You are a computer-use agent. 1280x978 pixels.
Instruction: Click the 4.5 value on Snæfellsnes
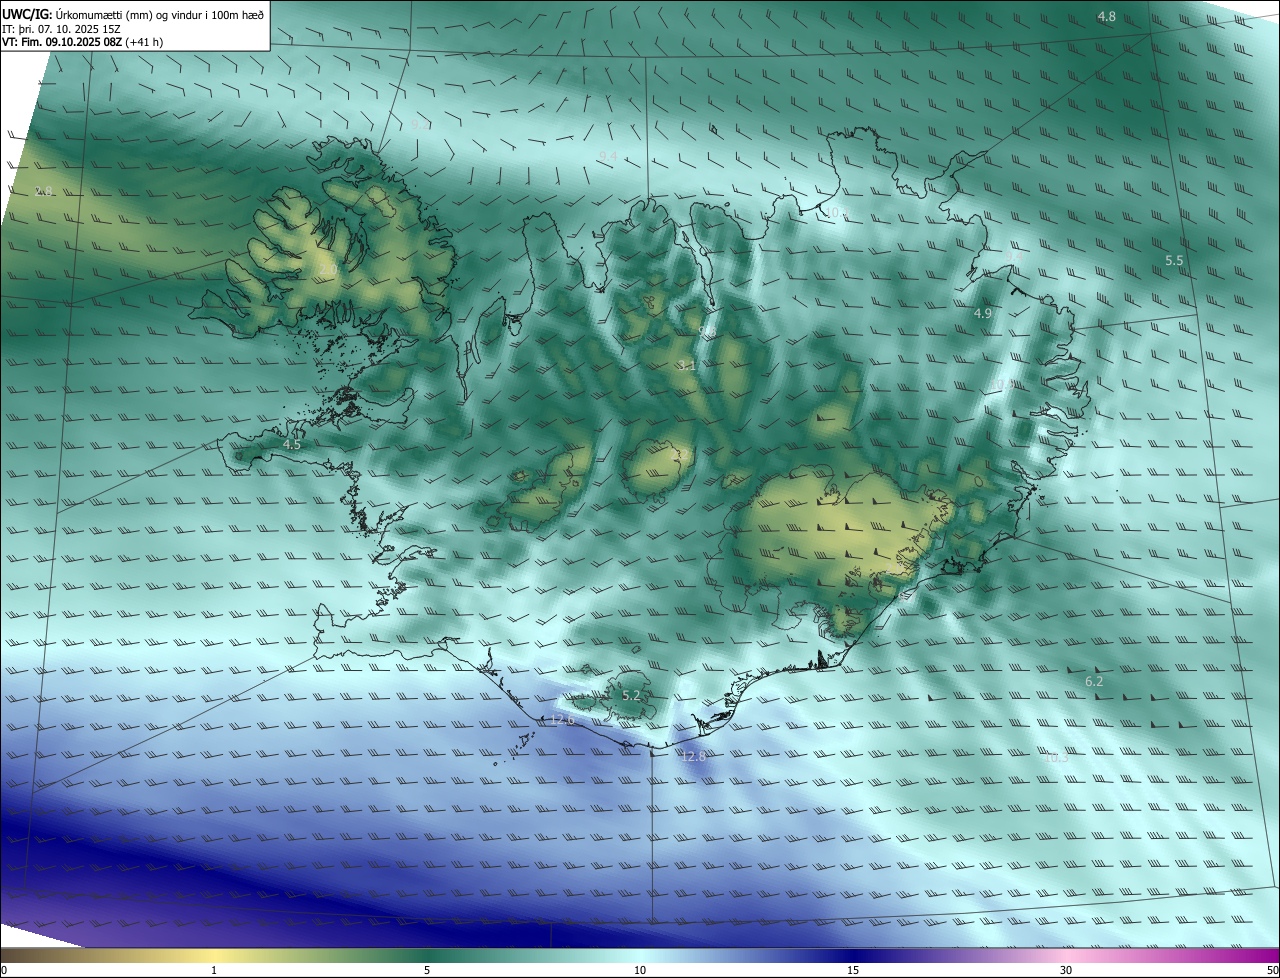click(x=292, y=445)
